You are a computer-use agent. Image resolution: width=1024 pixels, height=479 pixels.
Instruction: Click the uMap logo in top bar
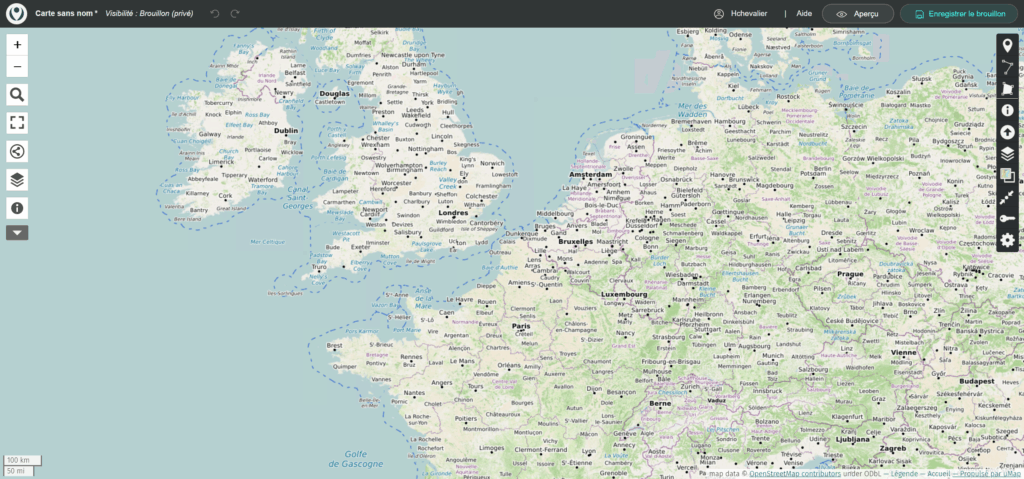[x=16, y=13]
